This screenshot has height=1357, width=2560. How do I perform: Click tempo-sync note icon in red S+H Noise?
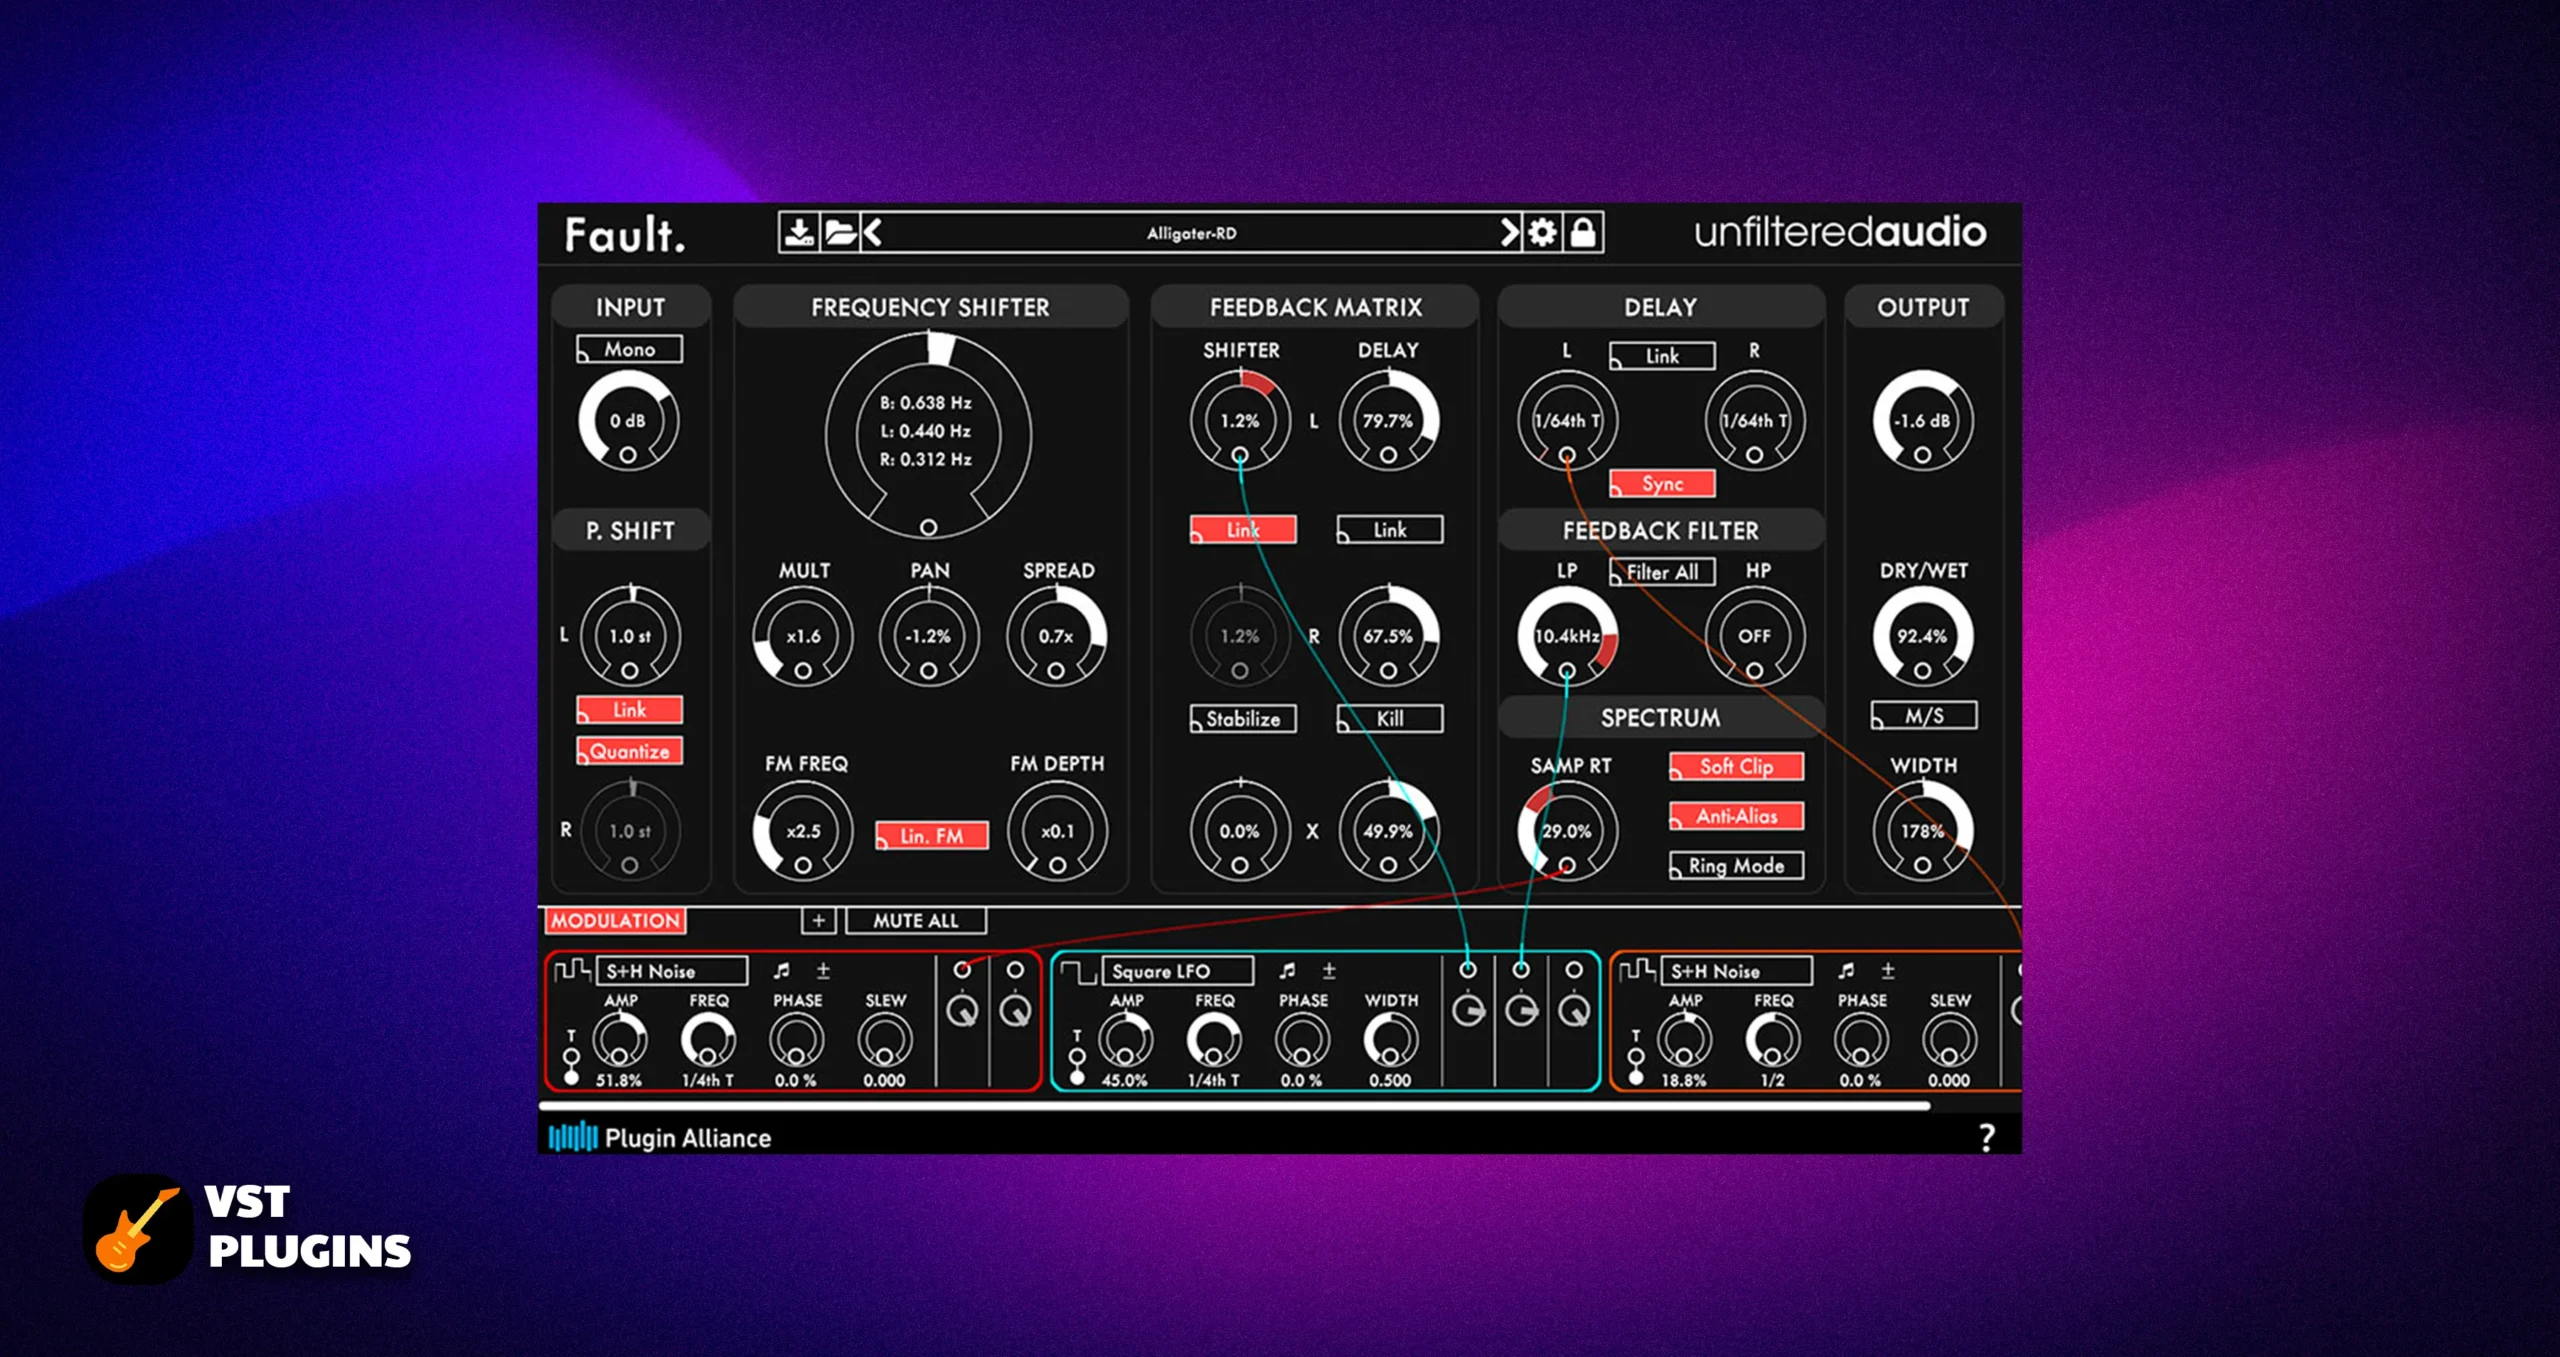781,970
